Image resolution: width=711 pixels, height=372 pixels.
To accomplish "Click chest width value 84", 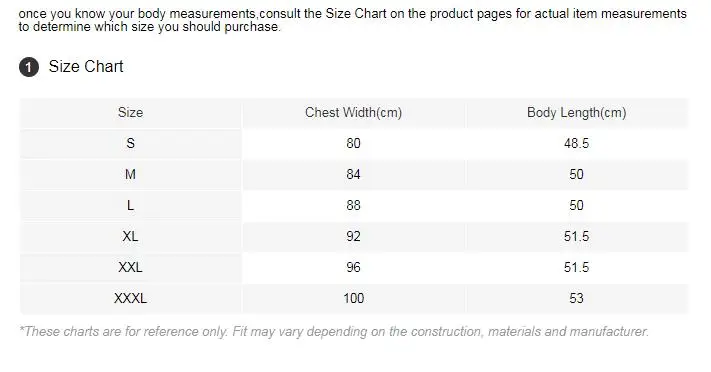I will click(x=353, y=174).
